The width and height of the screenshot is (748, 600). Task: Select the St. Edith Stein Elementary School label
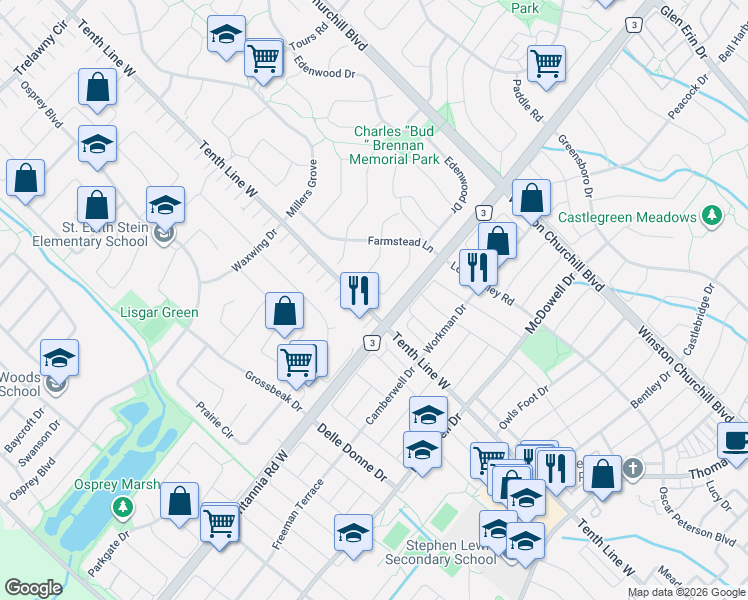pyautogui.click(x=90, y=234)
